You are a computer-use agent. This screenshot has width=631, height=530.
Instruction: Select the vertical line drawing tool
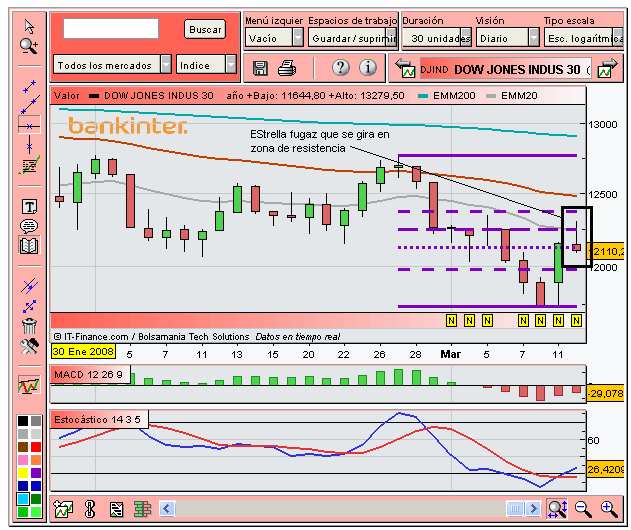29,145
